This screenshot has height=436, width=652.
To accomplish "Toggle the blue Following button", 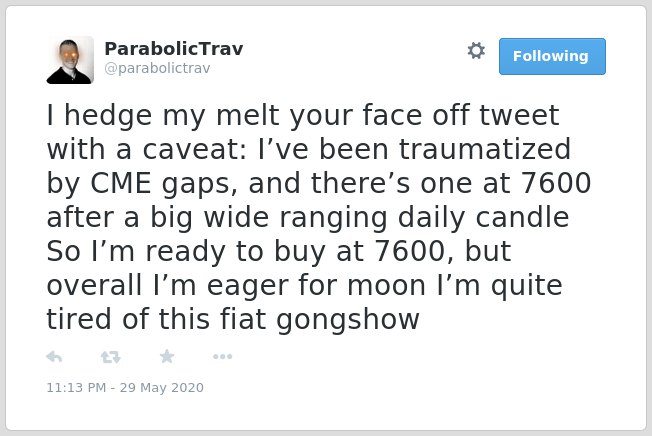I will point(552,57).
